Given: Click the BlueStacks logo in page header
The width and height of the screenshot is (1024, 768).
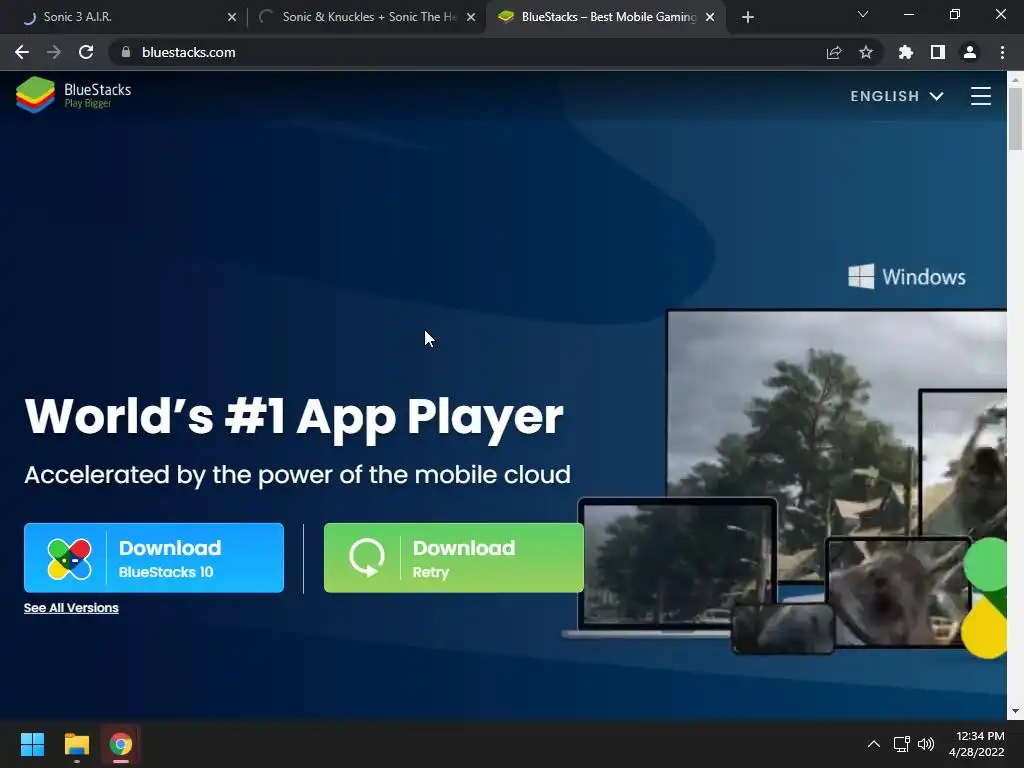Looking at the screenshot, I should pos(73,95).
